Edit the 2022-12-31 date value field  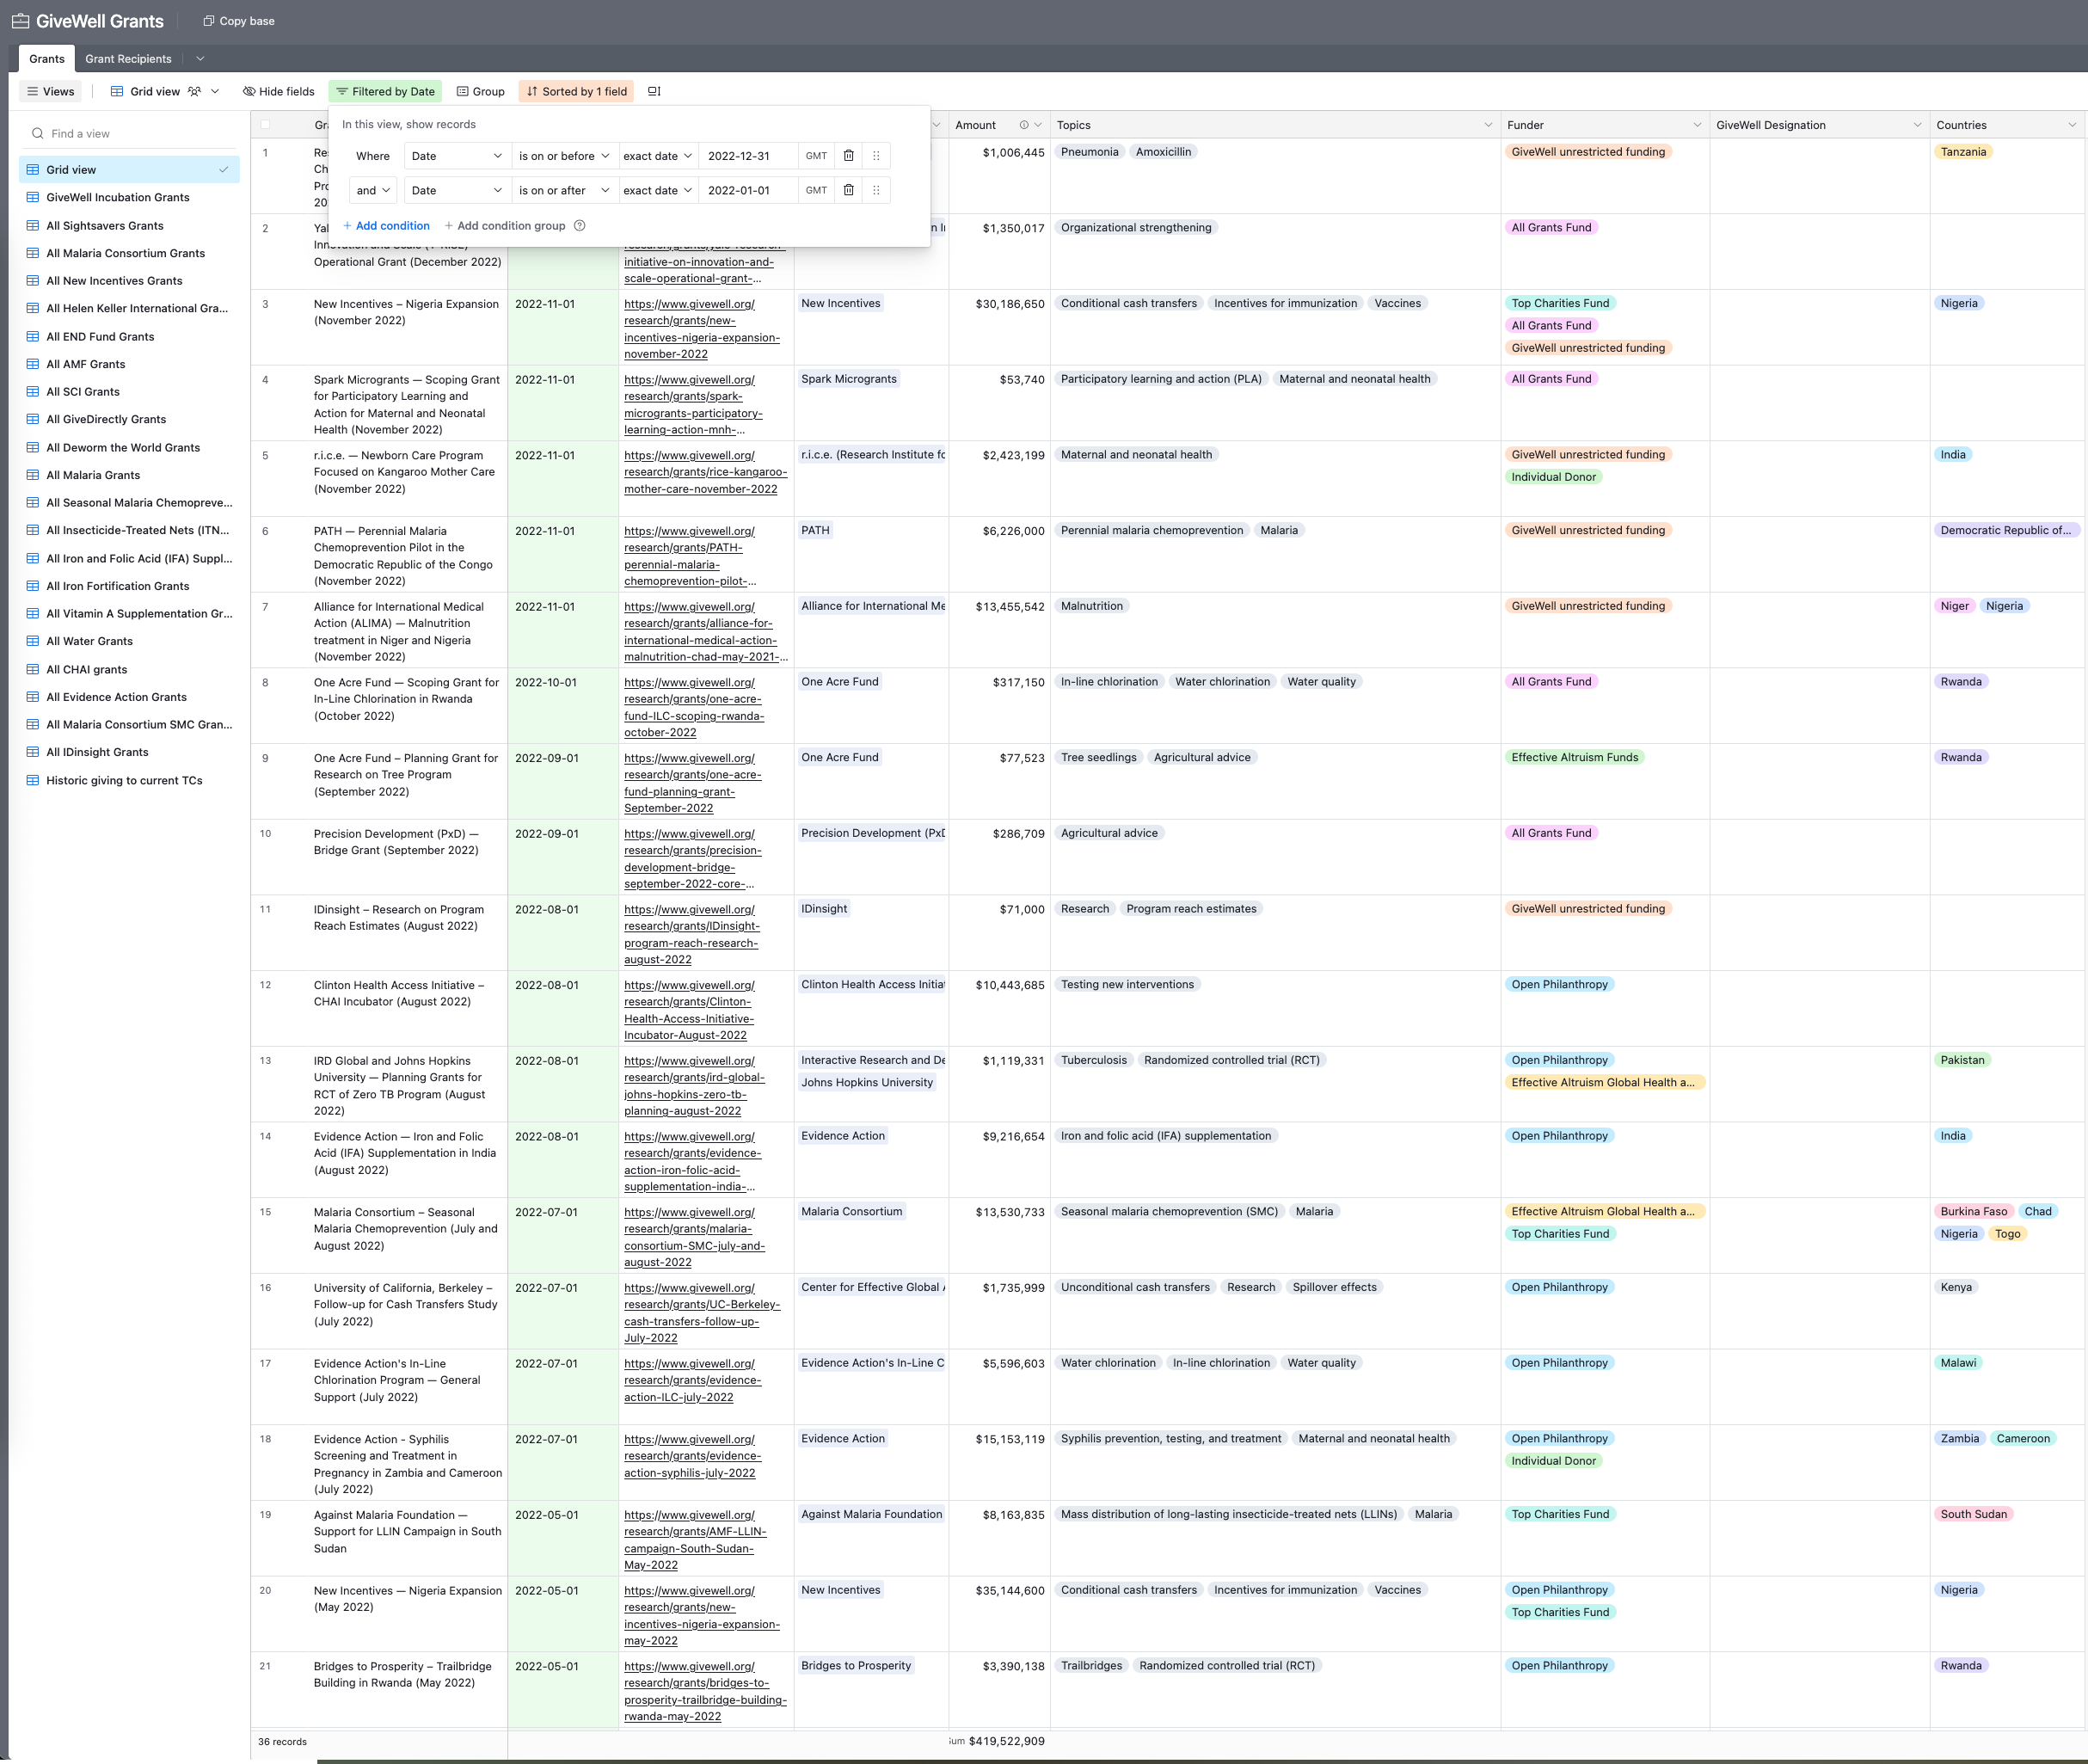747,156
